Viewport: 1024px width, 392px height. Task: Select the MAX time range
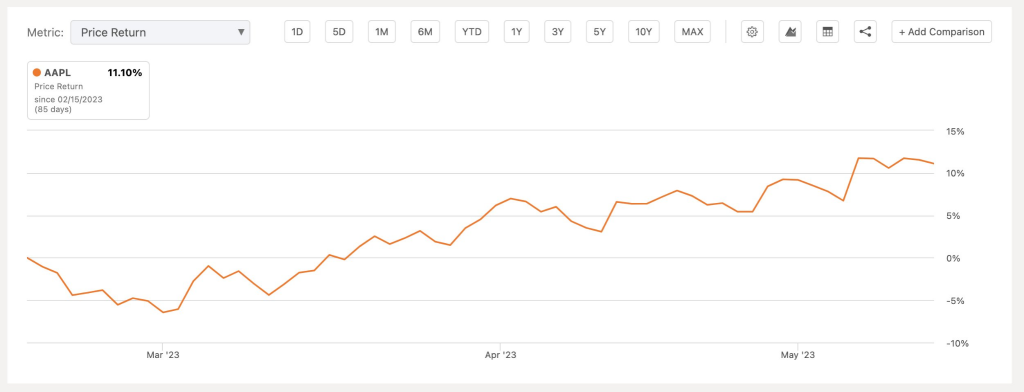click(692, 31)
